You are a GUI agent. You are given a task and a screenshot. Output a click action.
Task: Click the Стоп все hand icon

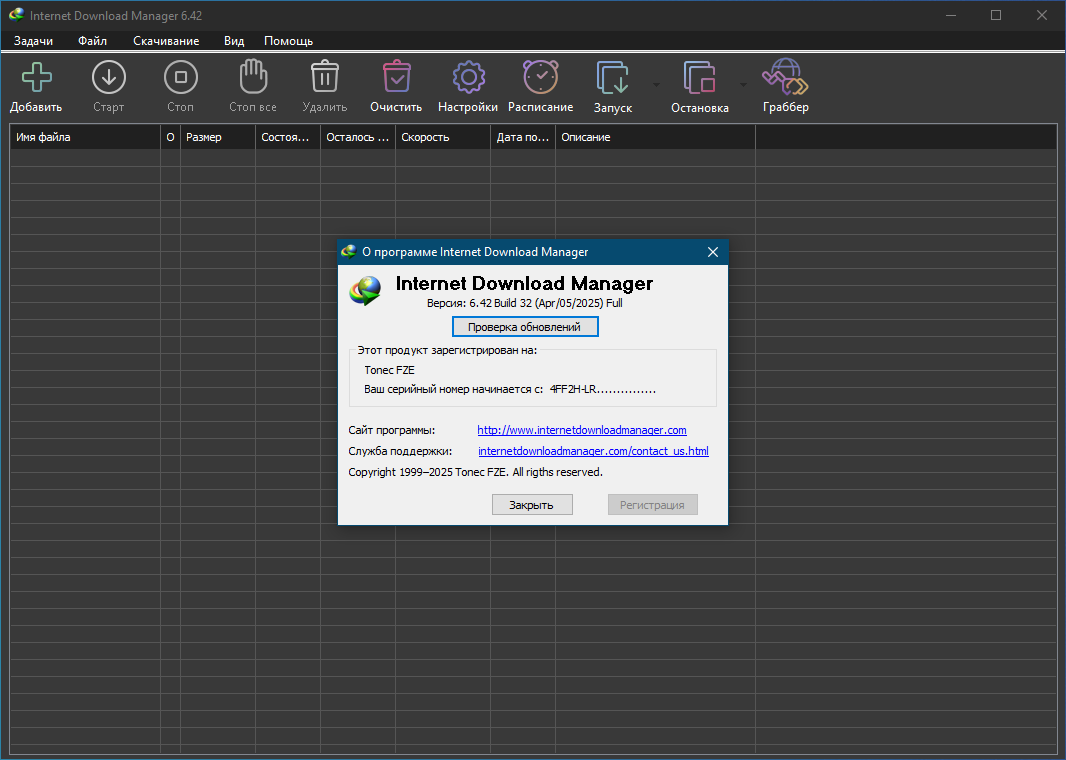pyautogui.click(x=253, y=76)
